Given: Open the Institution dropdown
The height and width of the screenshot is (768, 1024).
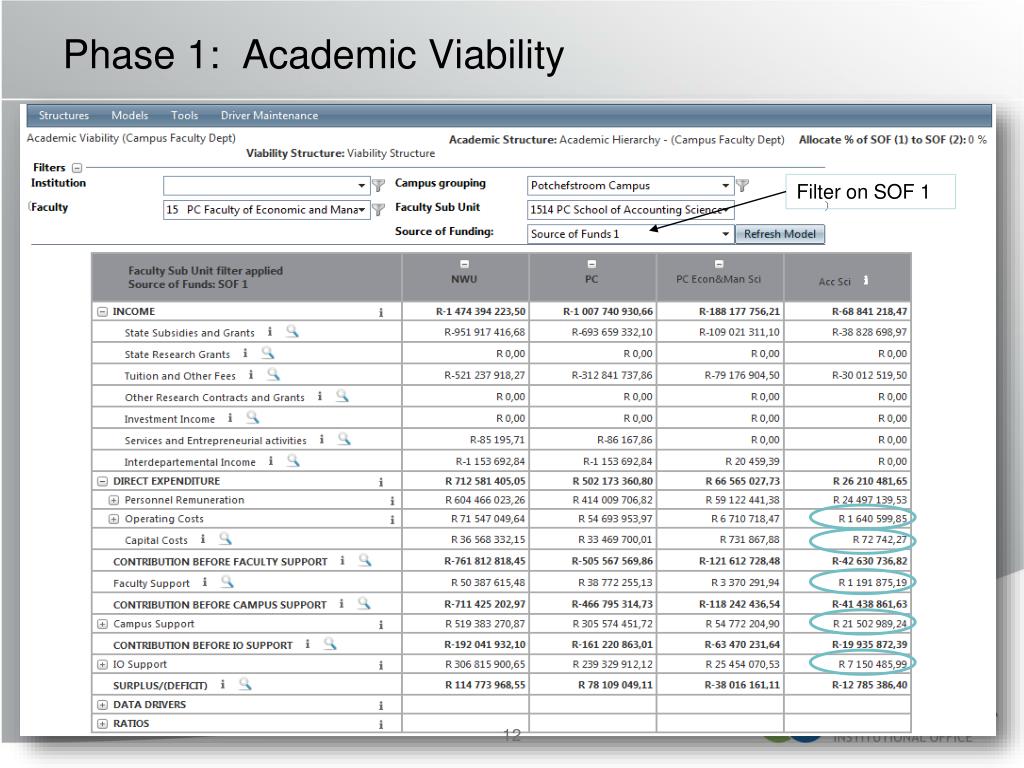Looking at the screenshot, I should [x=266, y=185].
